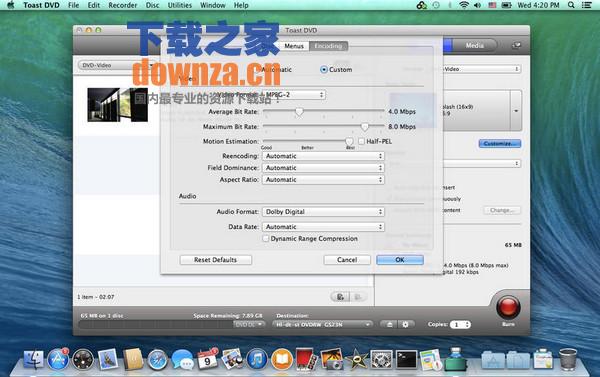
Task: Expand menu style arrow on right panel
Action: (516, 111)
